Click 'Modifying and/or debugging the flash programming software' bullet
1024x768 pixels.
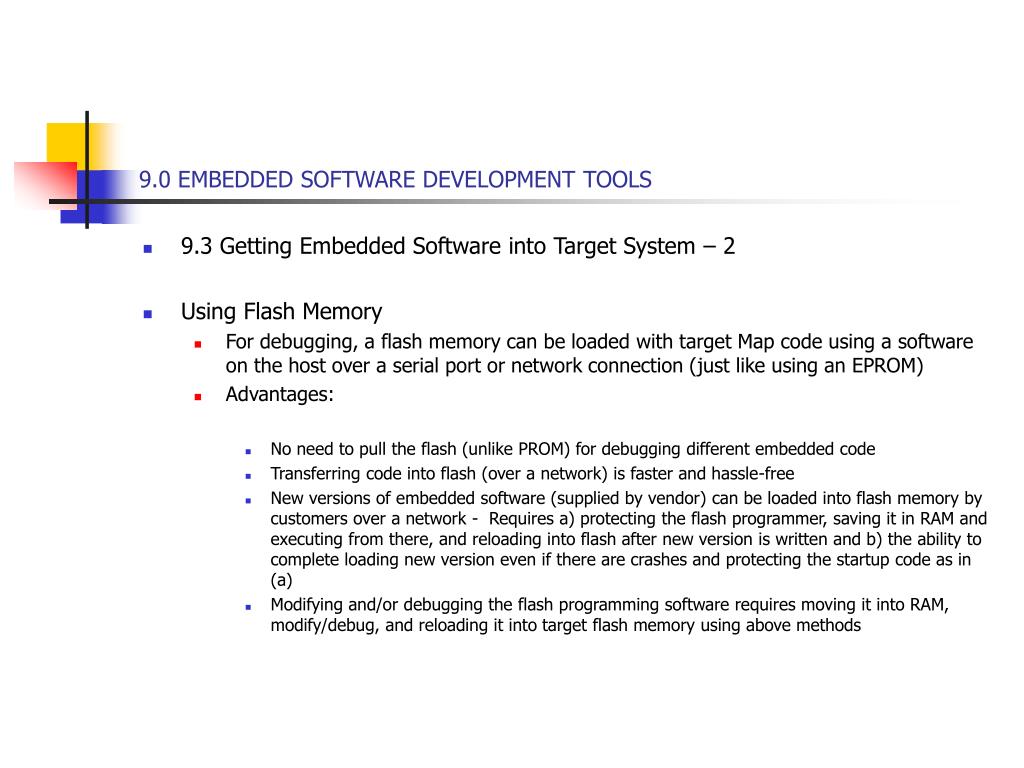click(x=609, y=615)
